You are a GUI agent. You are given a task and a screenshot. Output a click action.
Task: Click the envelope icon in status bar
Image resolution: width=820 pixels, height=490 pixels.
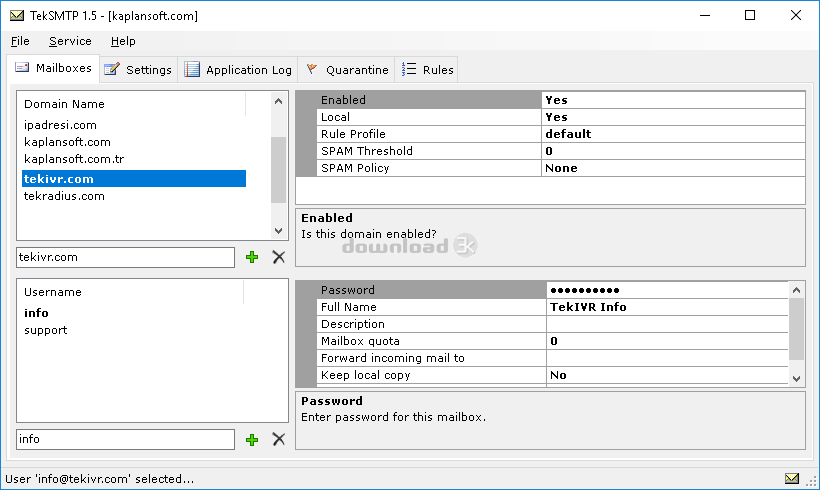click(792, 478)
